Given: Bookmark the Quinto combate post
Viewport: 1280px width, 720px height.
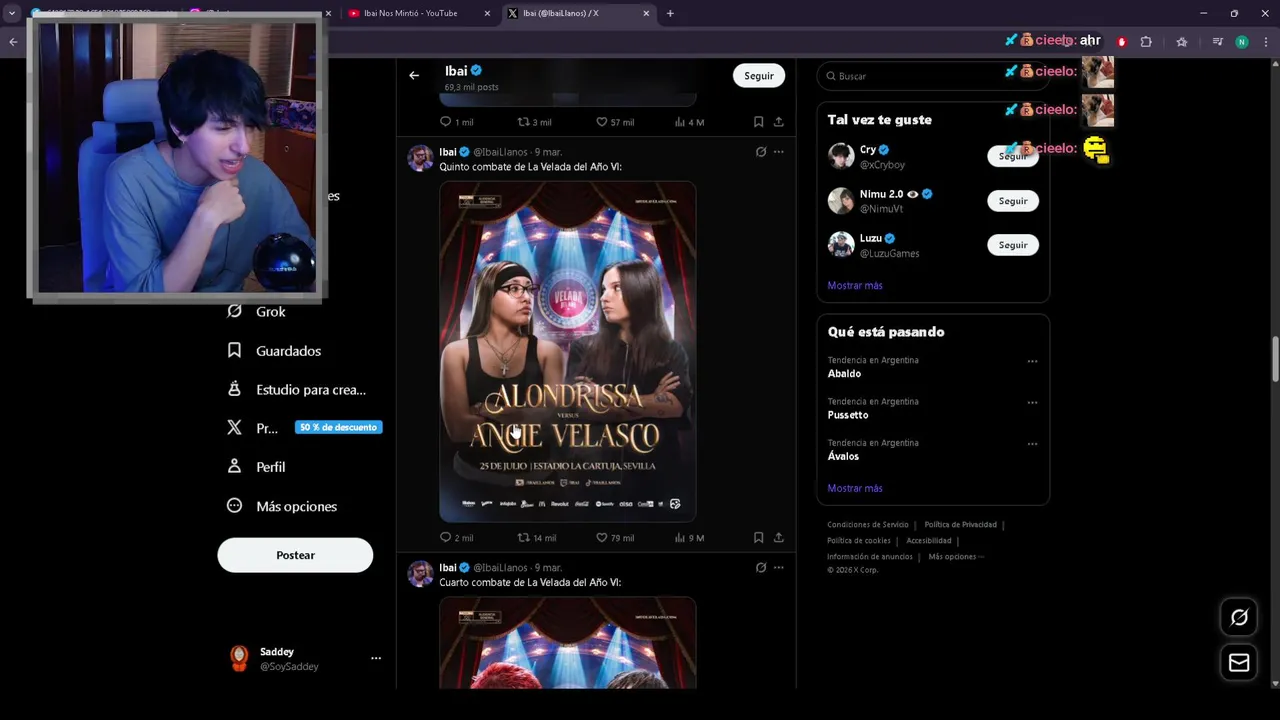Looking at the screenshot, I should pyautogui.click(x=758, y=537).
